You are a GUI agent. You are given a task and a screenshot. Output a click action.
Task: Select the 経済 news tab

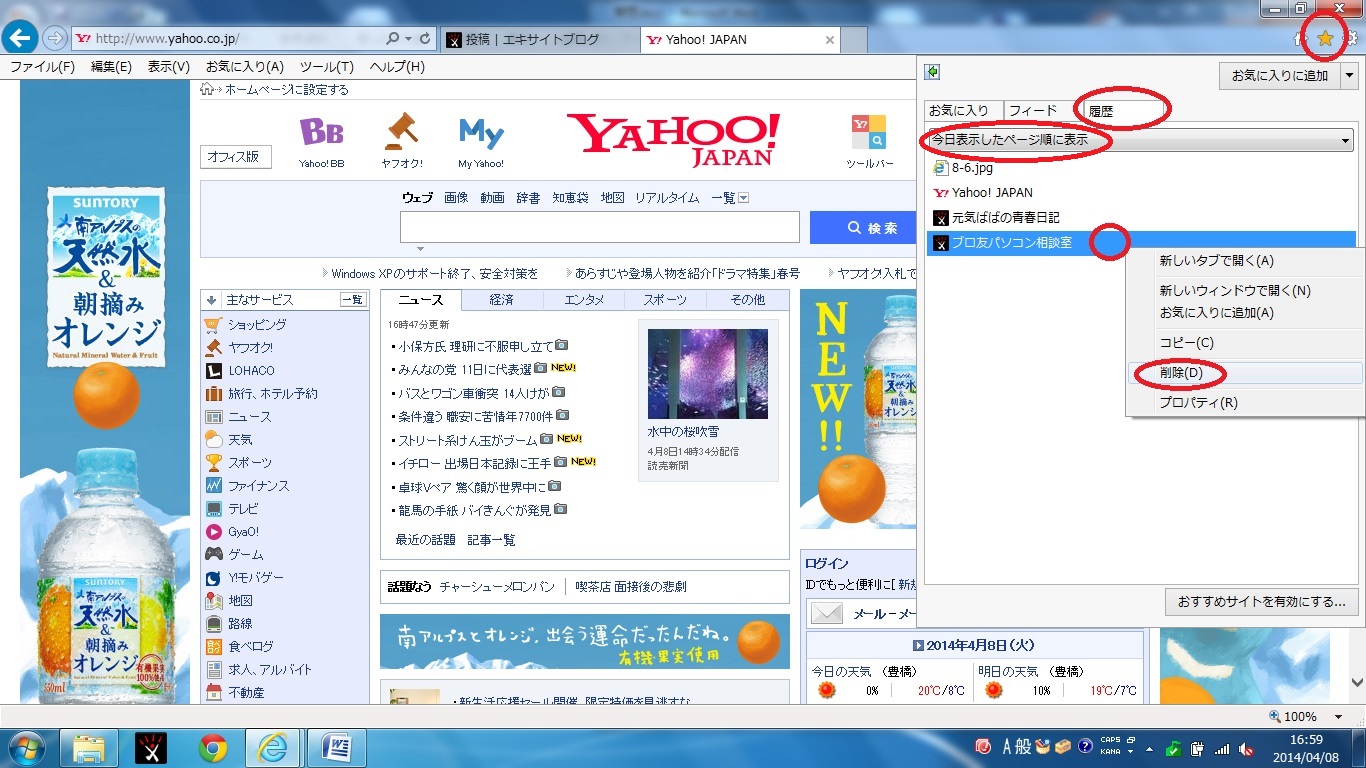point(502,300)
